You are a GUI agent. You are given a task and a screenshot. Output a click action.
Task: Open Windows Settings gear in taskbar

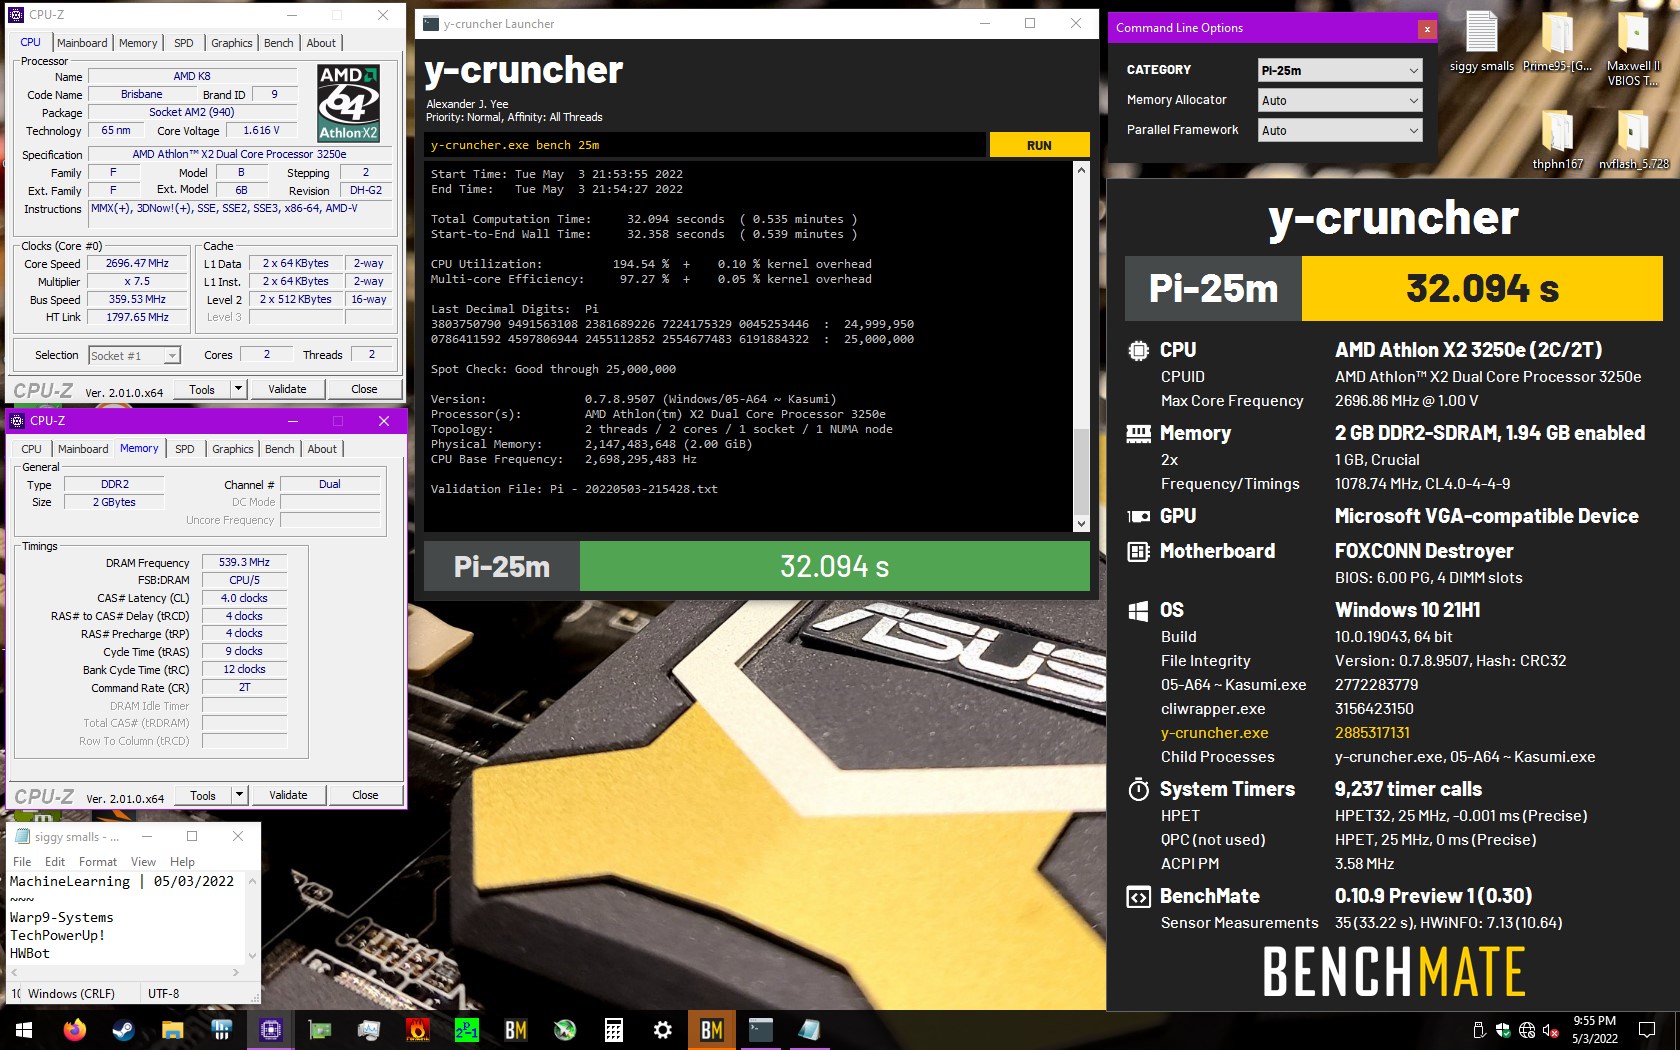tap(663, 1029)
